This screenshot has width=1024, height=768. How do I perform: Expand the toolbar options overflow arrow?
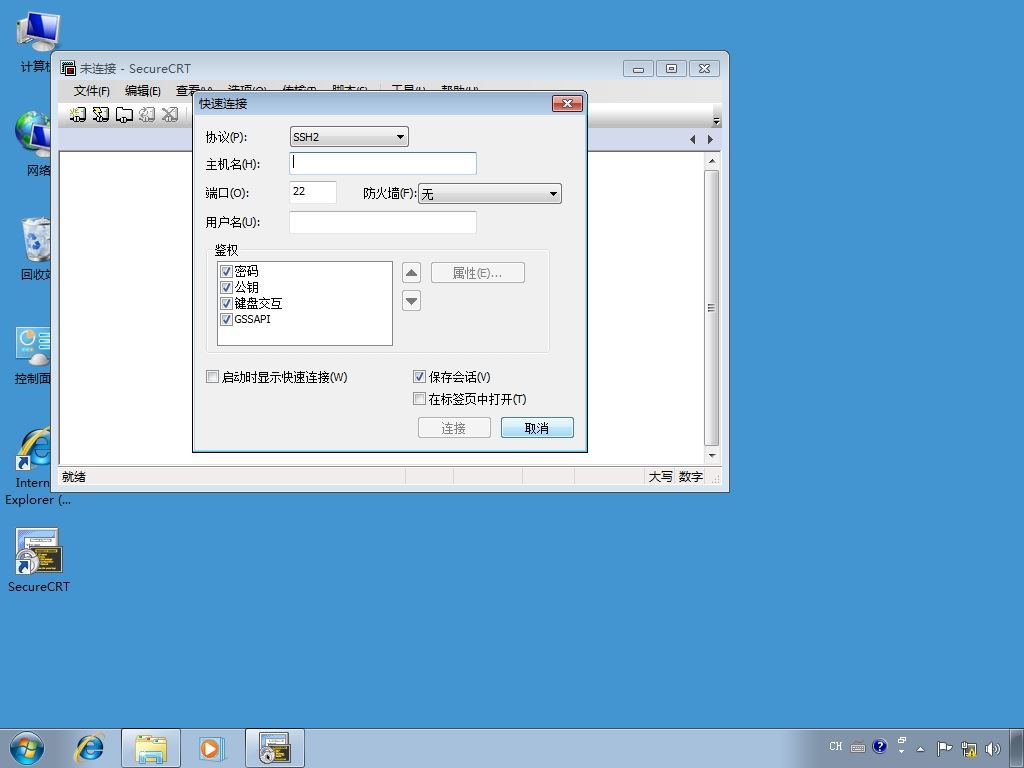pos(716,121)
